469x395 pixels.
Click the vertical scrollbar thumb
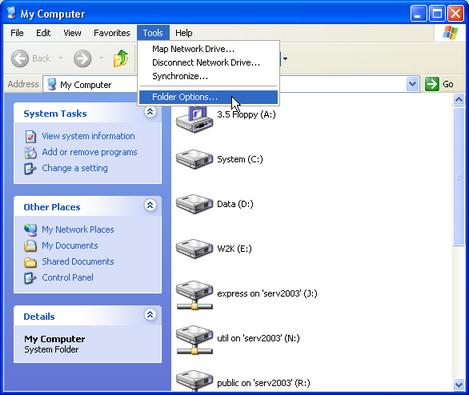tap(459, 177)
